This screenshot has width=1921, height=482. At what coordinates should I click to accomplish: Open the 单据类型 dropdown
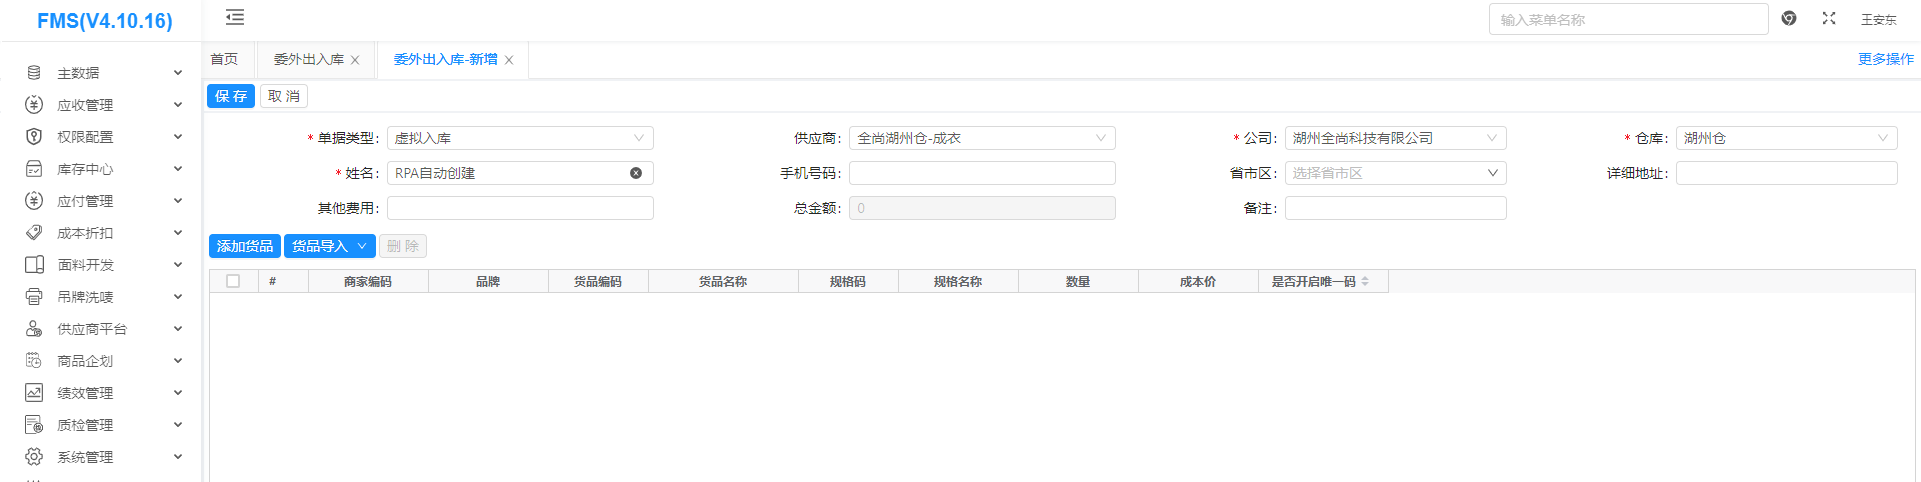(520, 138)
